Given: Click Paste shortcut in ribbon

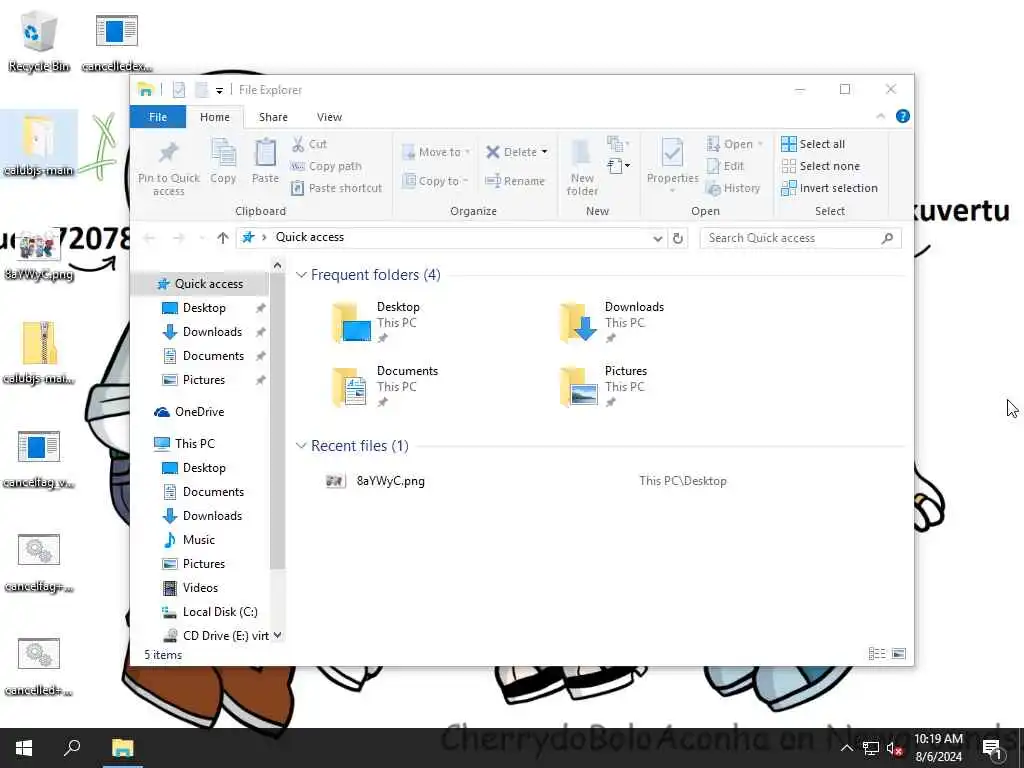Looking at the screenshot, I should [x=336, y=188].
